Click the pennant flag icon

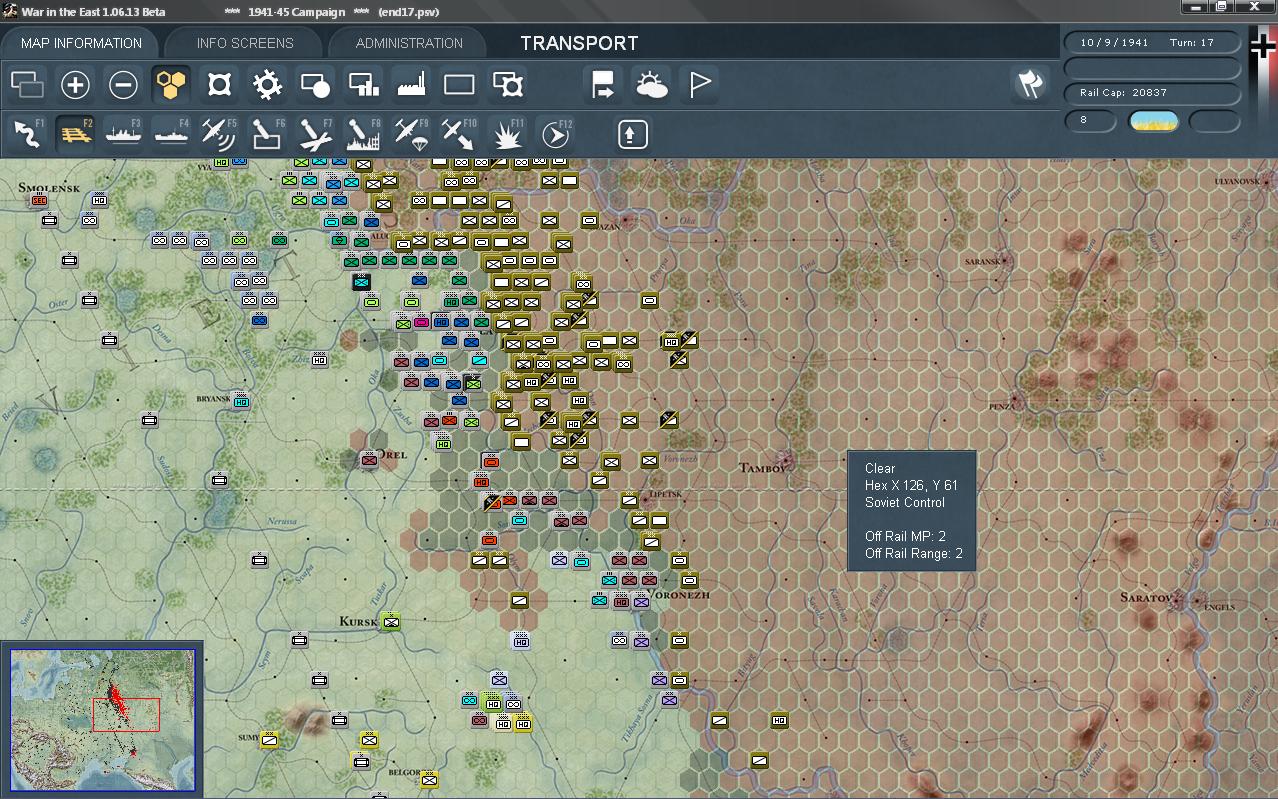[x=699, y=85]
